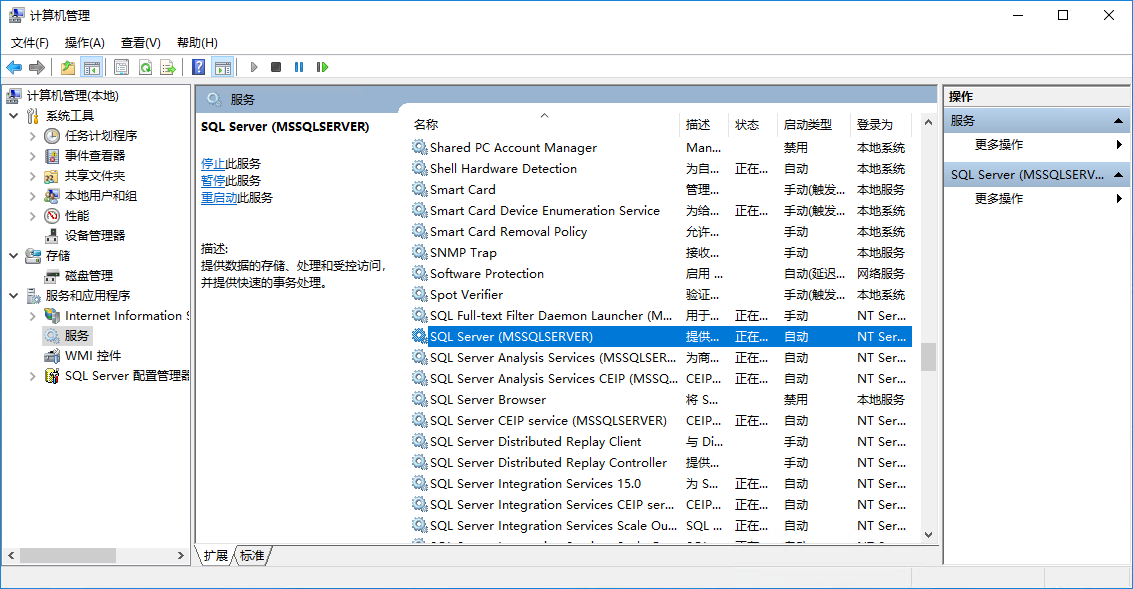Screen dimensions: 1133x589
Task: Click the Export list toolbar icon
Action: (x=168, y=67)
